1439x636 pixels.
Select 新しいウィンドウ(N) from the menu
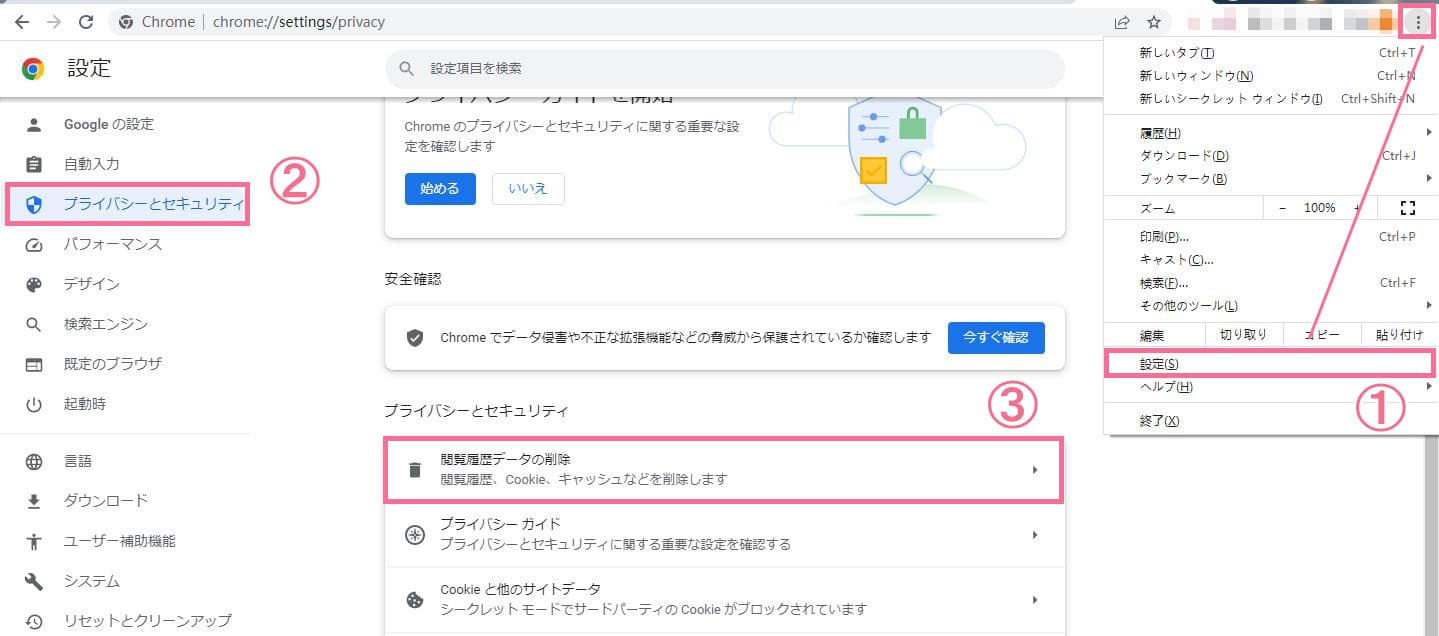click(1270, 76)
